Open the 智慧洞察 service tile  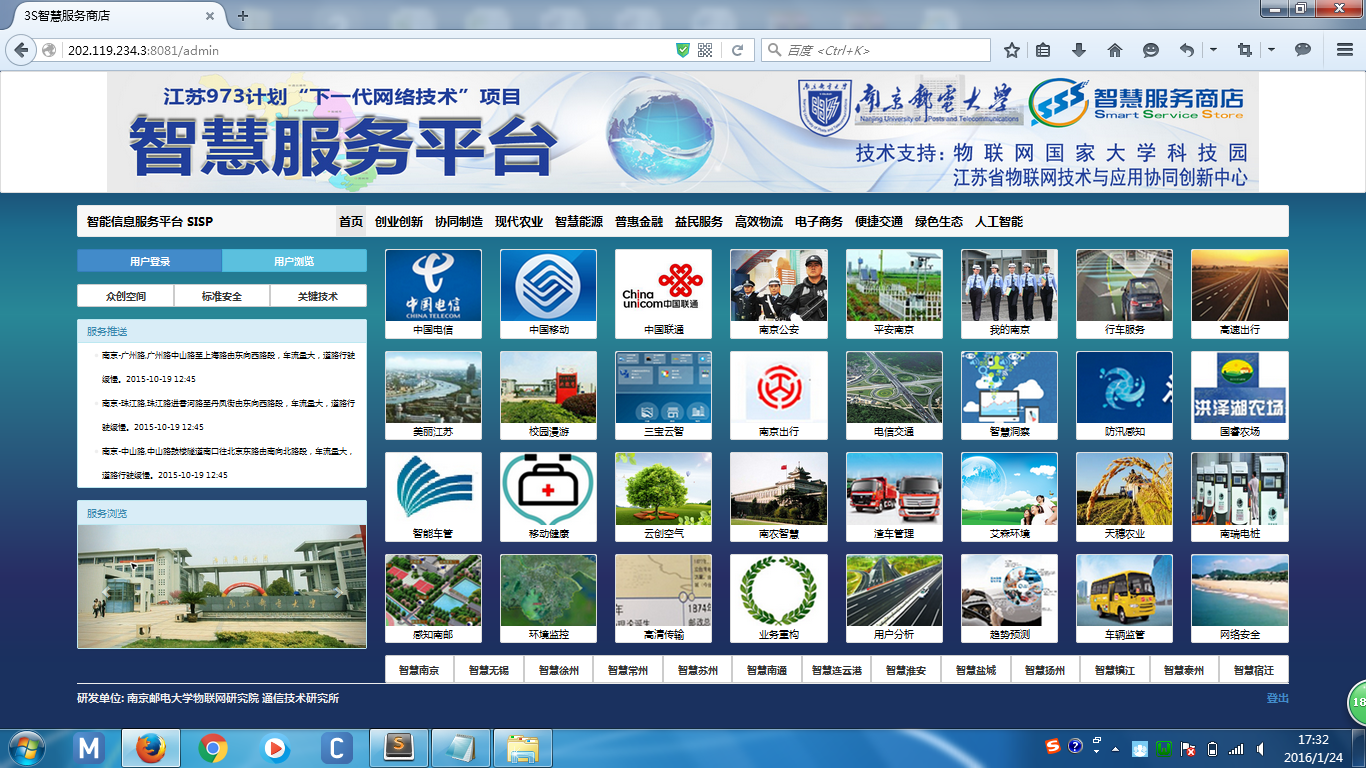point(1009,396)
